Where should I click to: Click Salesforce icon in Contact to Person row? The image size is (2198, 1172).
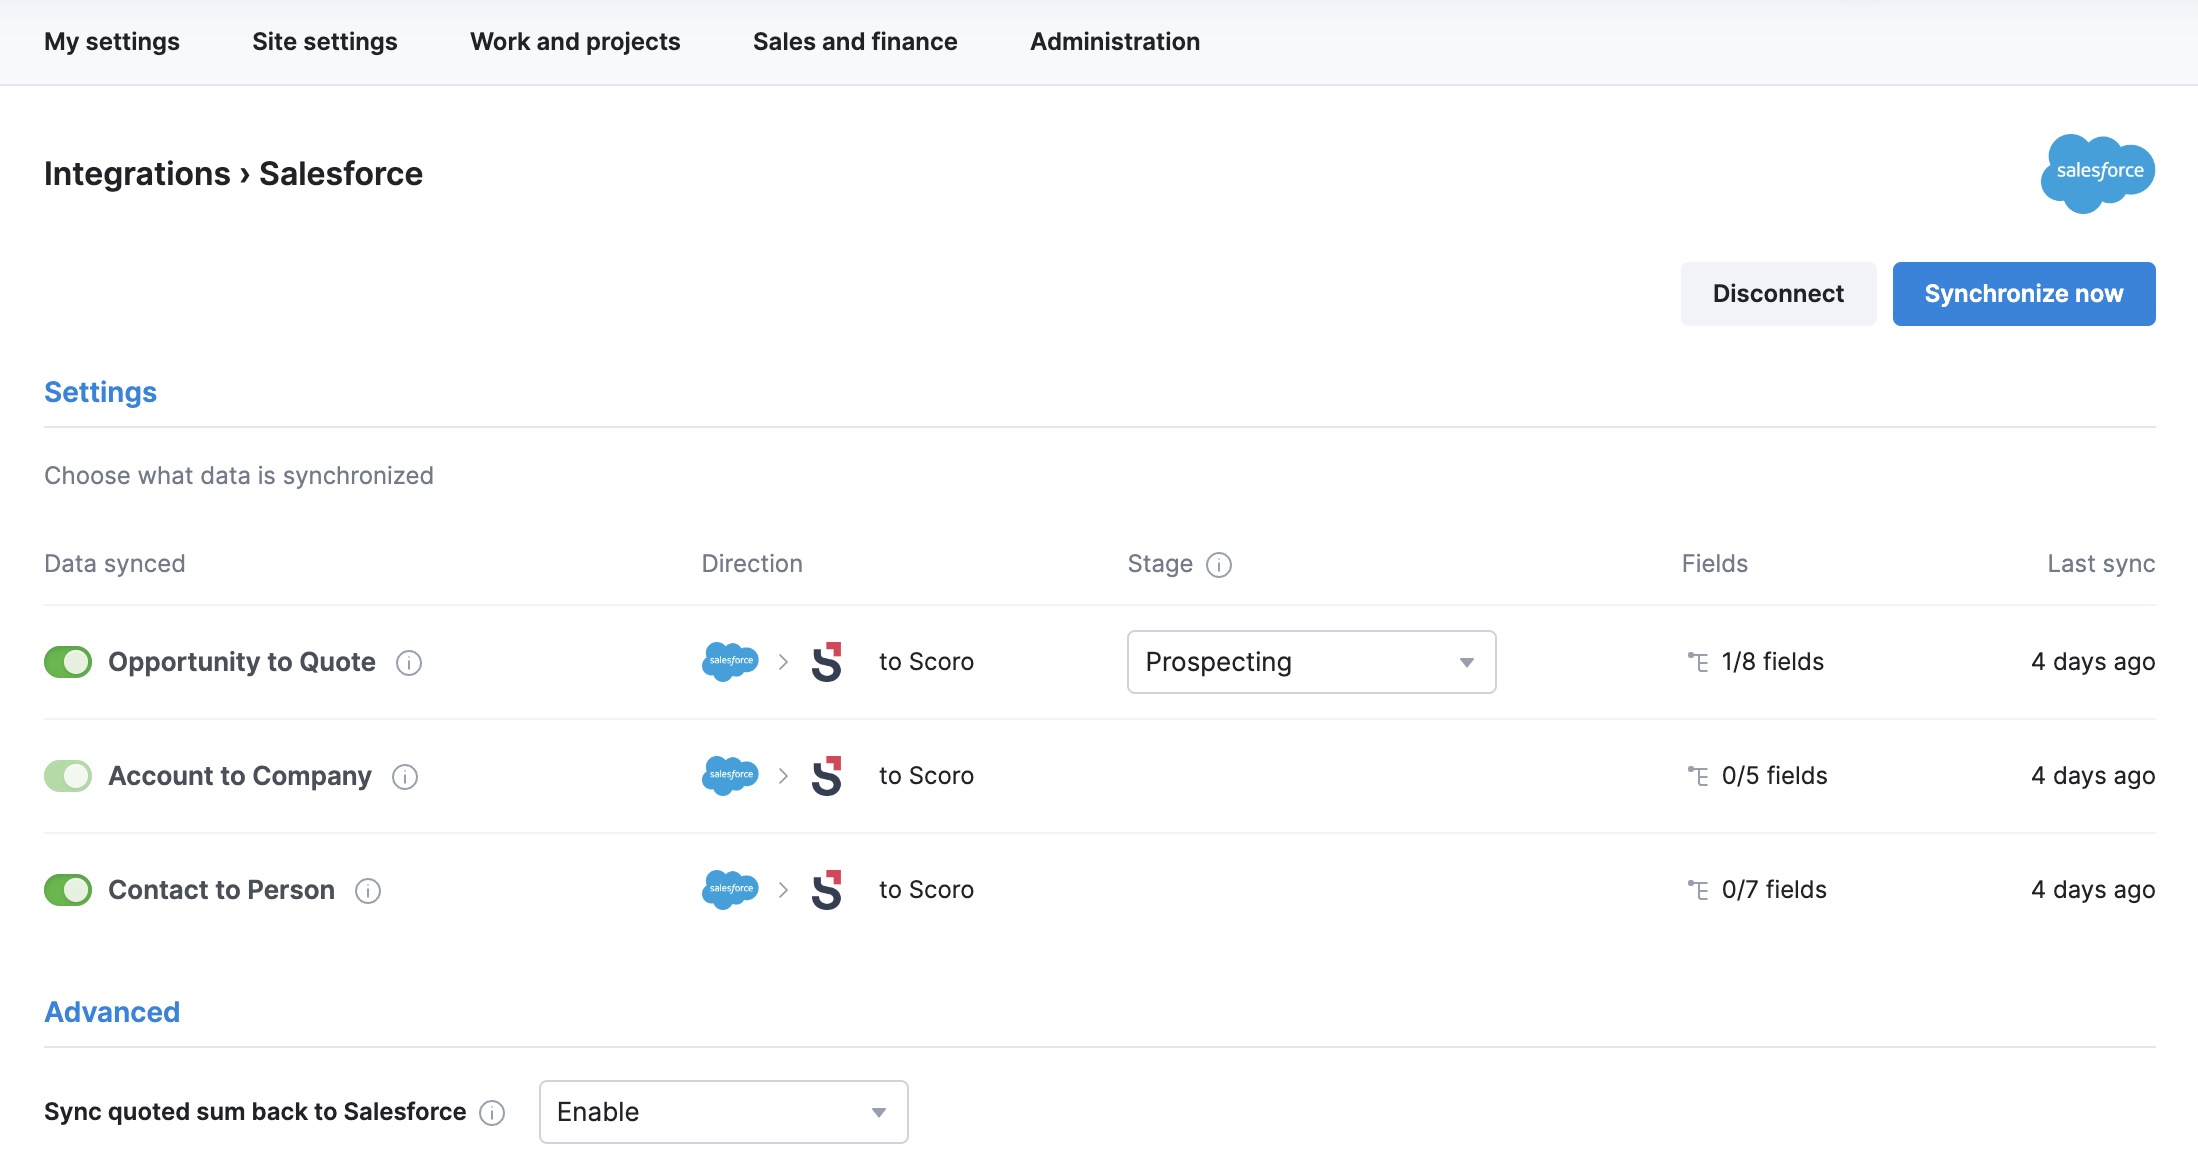(730, 890)
